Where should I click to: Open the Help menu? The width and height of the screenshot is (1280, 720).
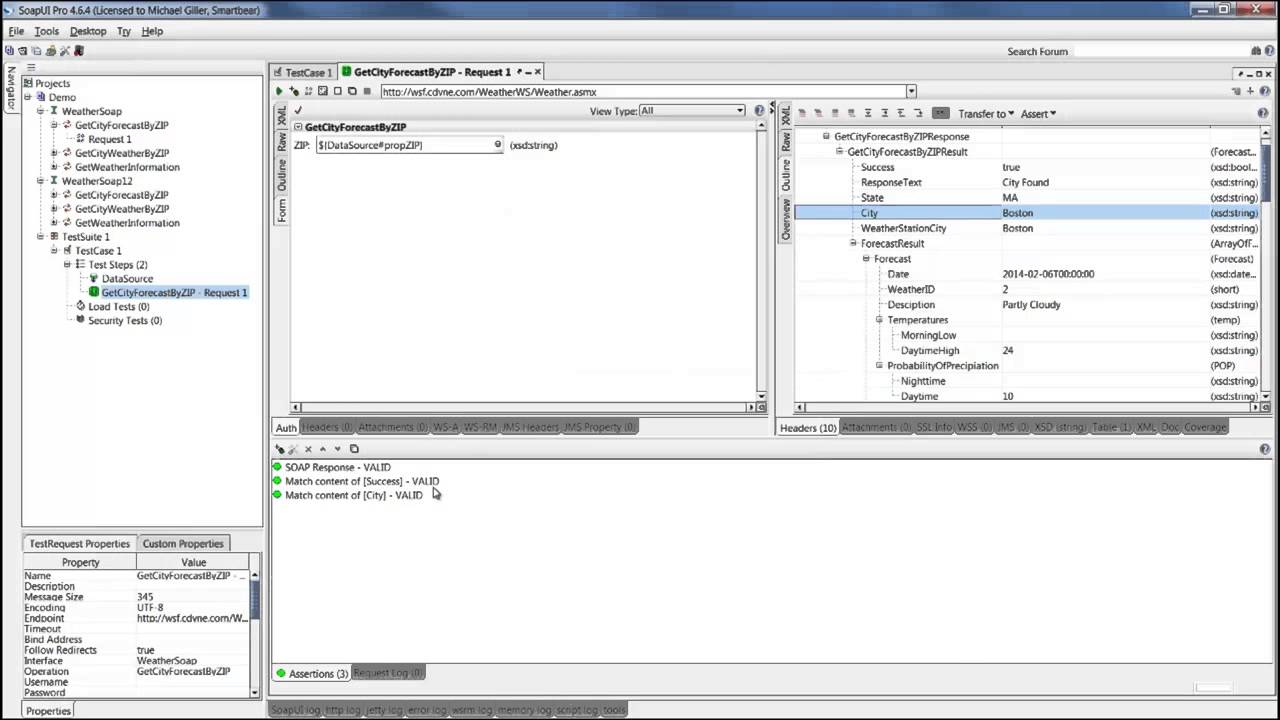coord(152,31)
